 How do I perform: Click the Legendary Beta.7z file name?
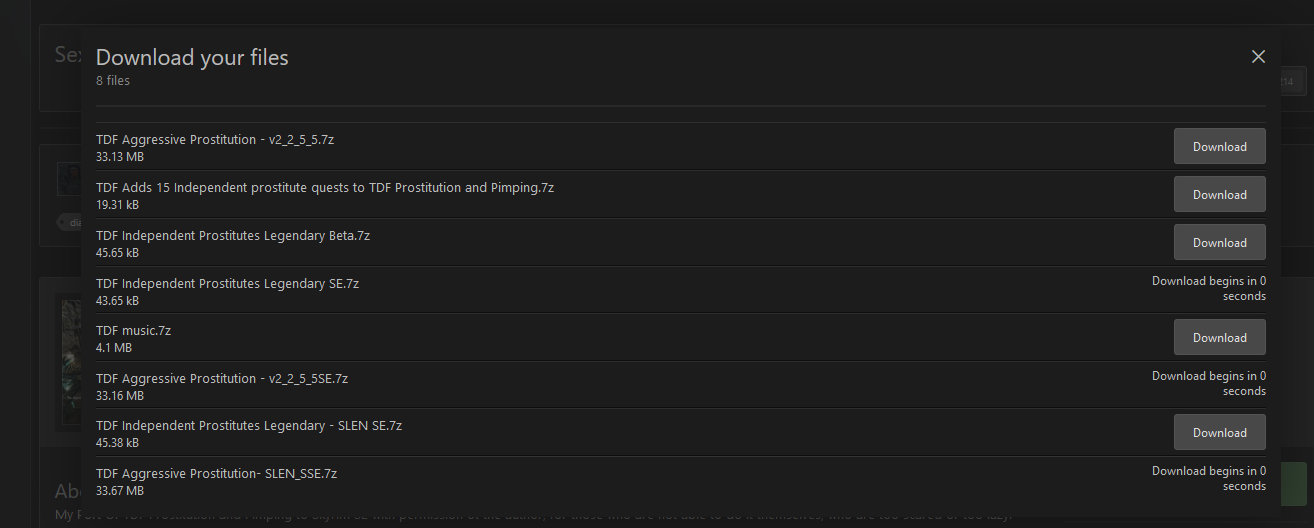pos(233,235)
